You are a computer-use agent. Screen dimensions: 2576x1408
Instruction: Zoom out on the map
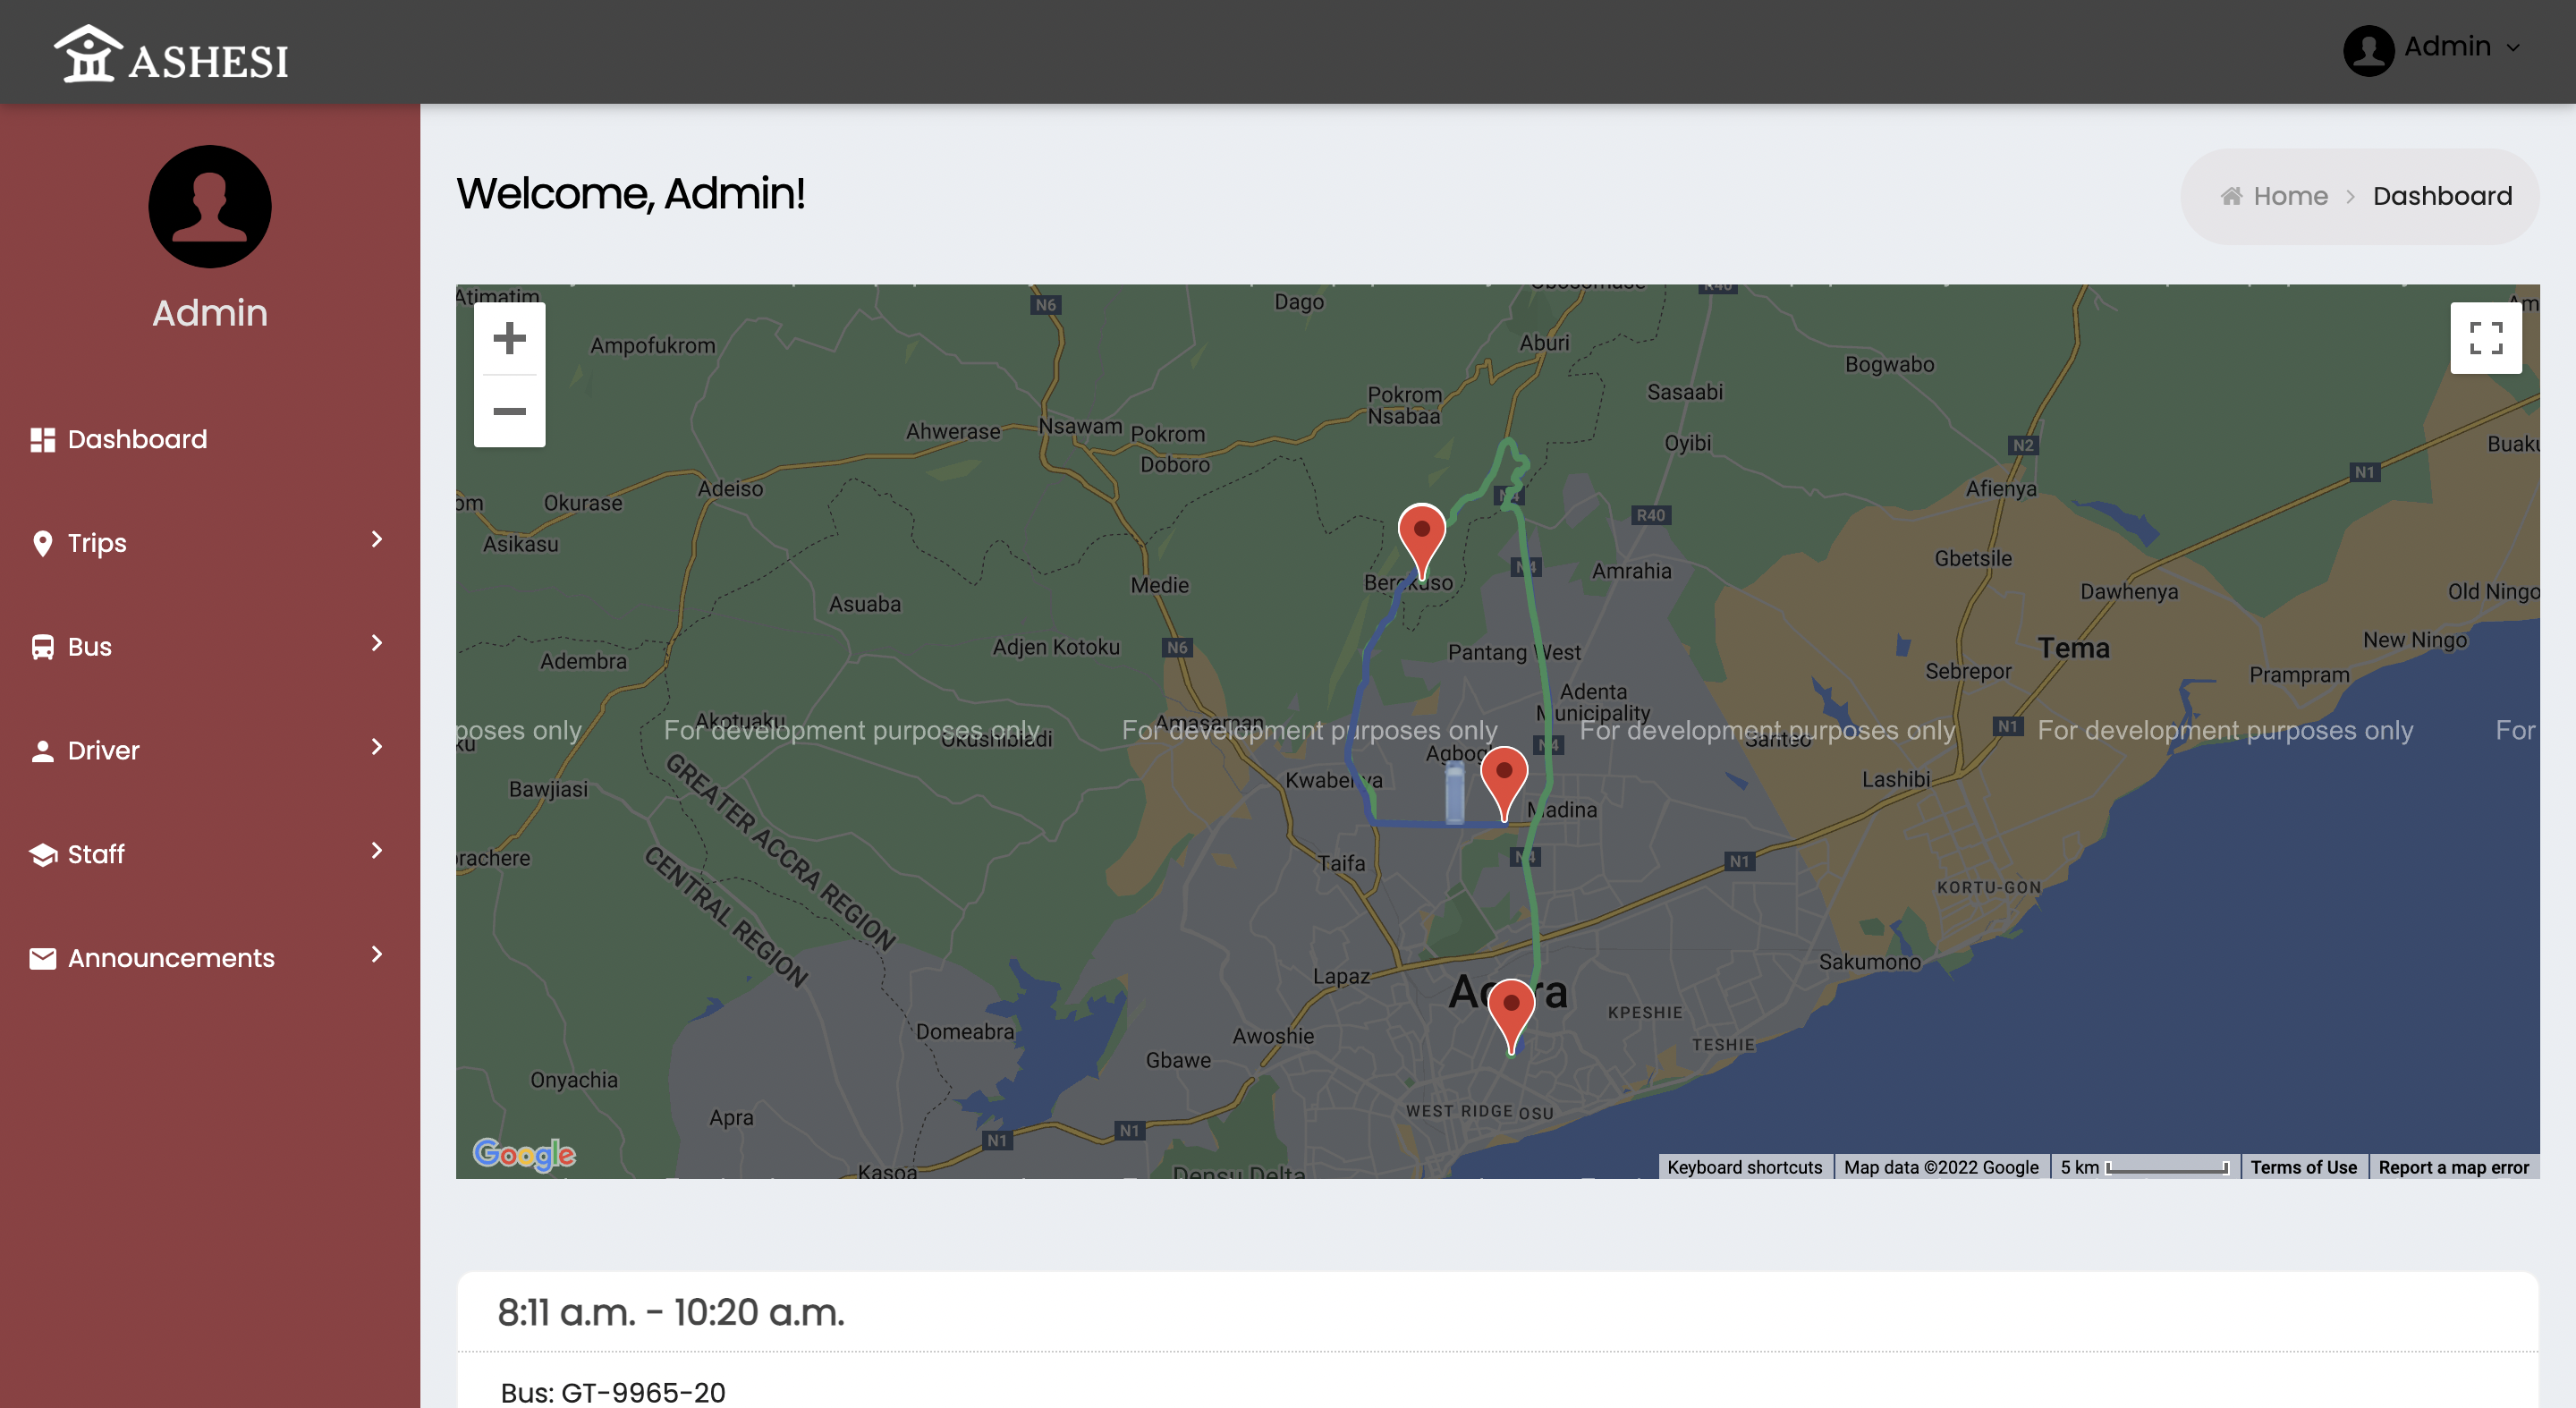pos(509,411)
